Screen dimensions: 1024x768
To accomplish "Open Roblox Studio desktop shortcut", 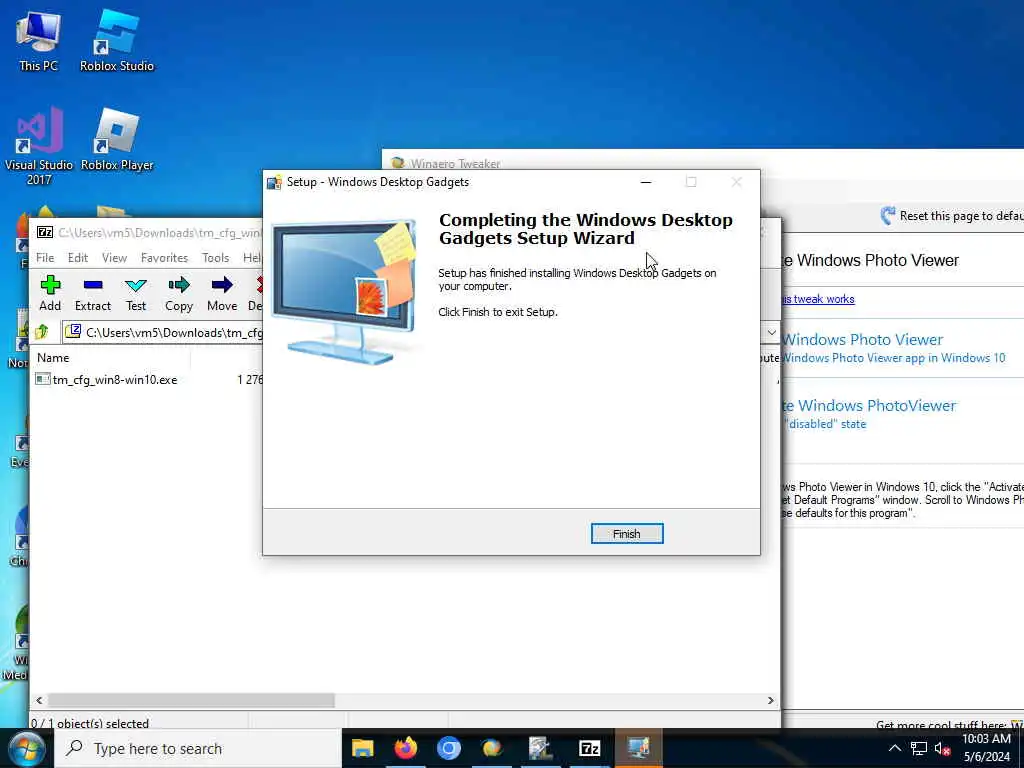I will 117,40.
